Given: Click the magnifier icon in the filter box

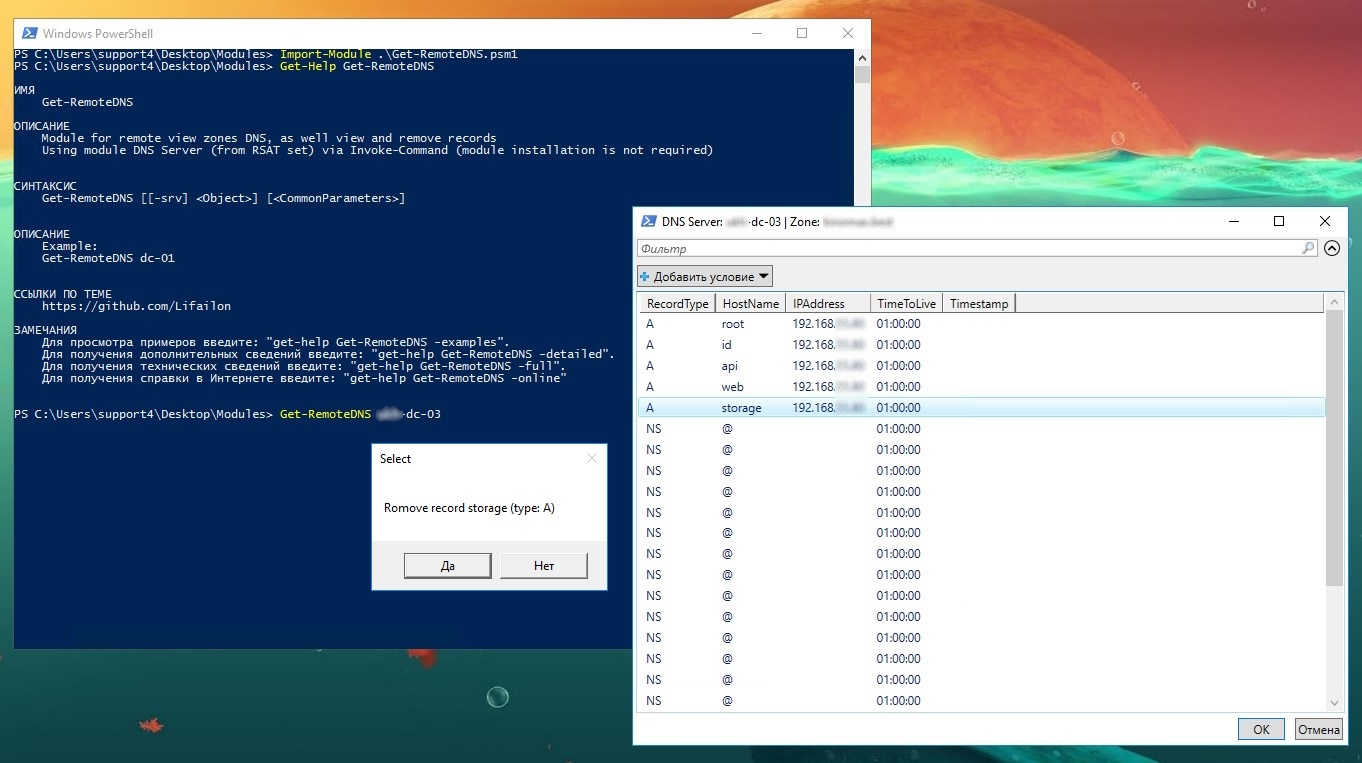Looking at the screenshot, I should click(1308, 248).
